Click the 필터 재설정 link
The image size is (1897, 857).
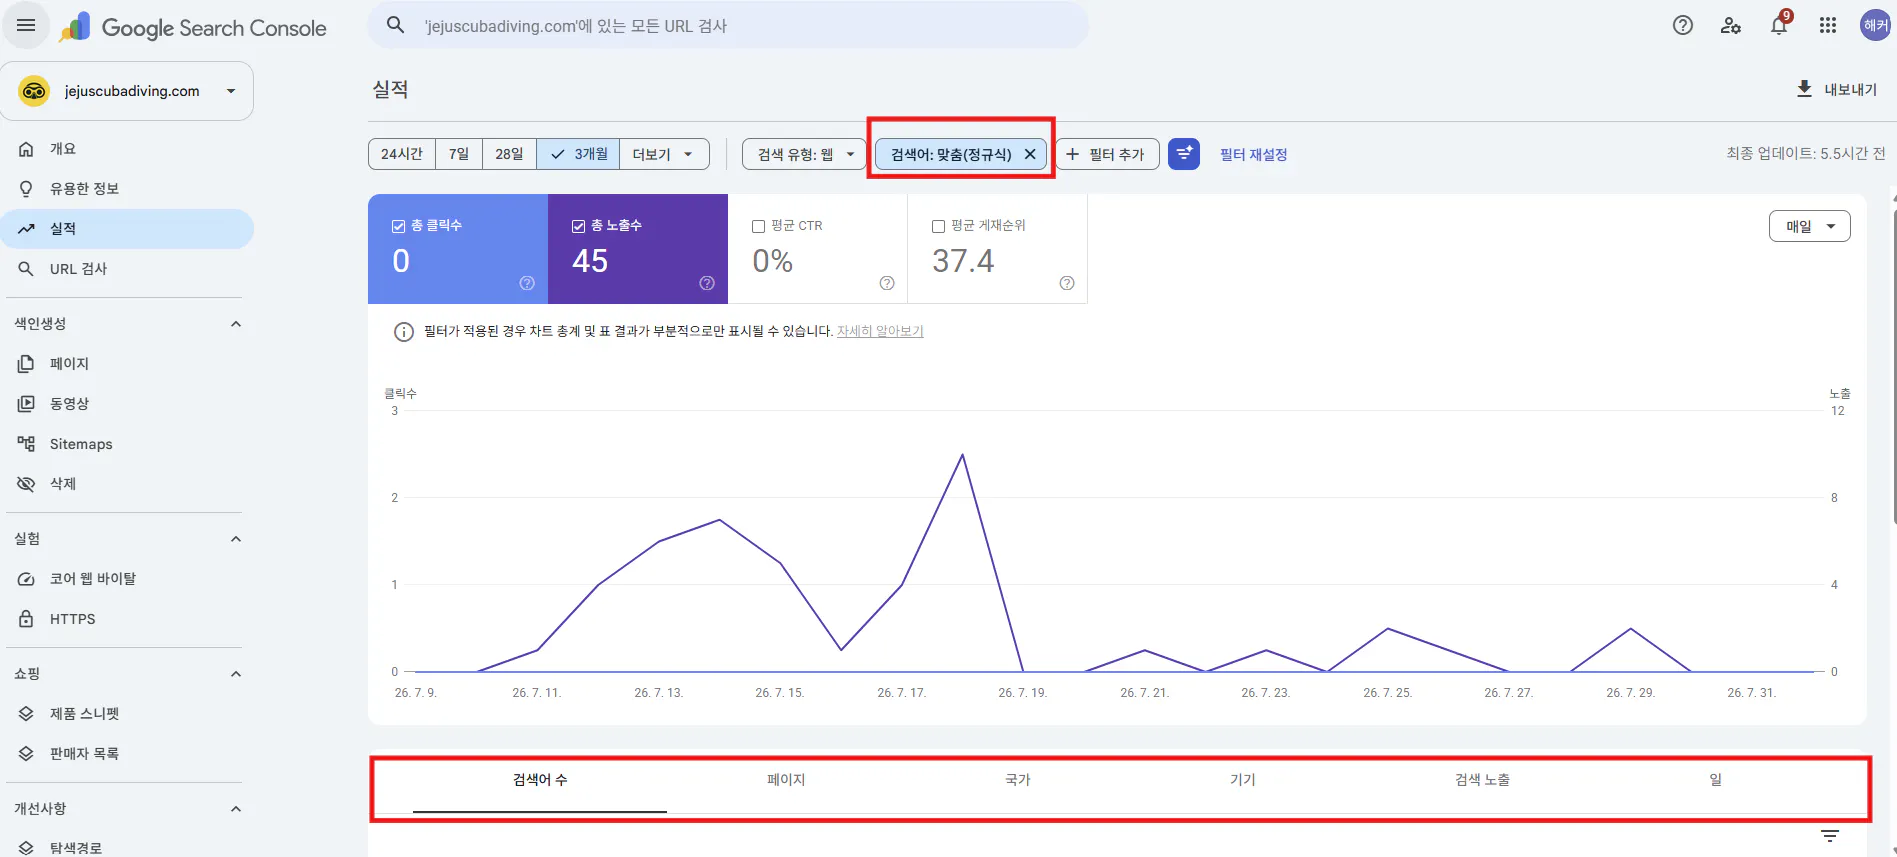(1254, 154)
